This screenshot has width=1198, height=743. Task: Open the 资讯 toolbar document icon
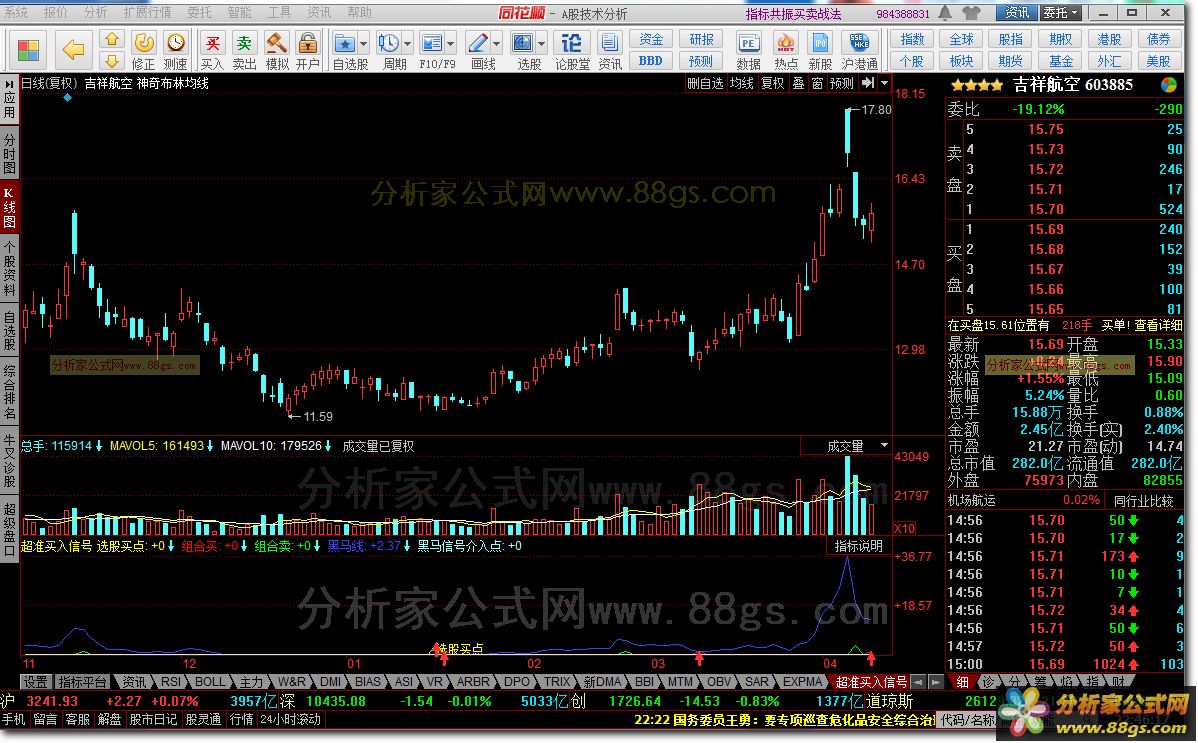tap(610, 43)
